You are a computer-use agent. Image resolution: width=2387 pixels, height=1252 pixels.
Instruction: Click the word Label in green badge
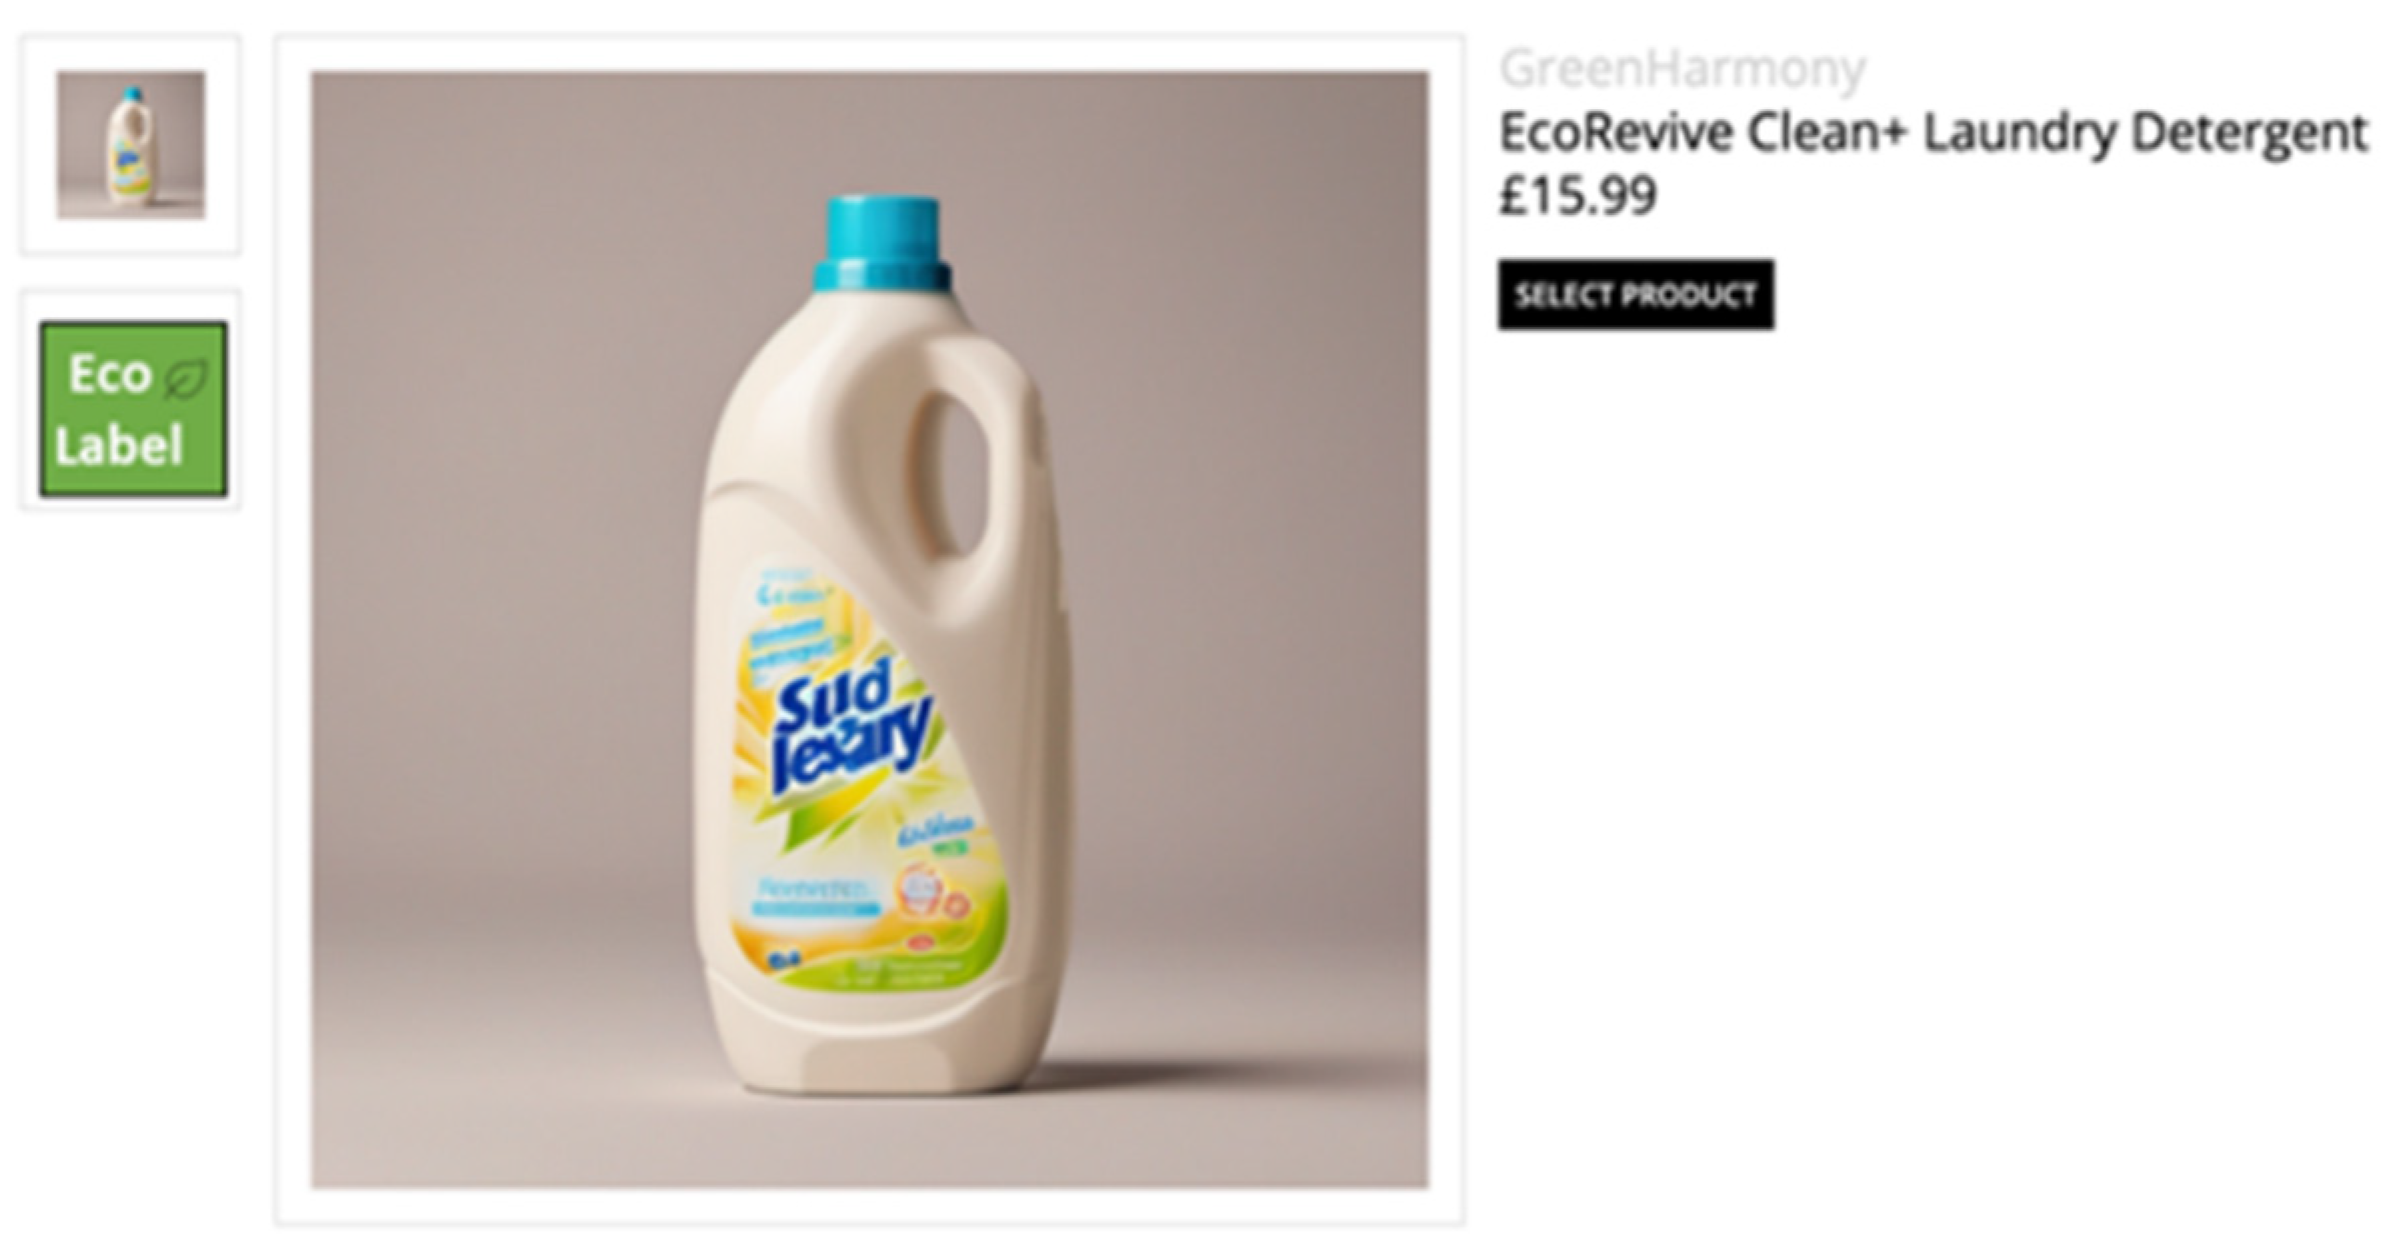[119, 446]
